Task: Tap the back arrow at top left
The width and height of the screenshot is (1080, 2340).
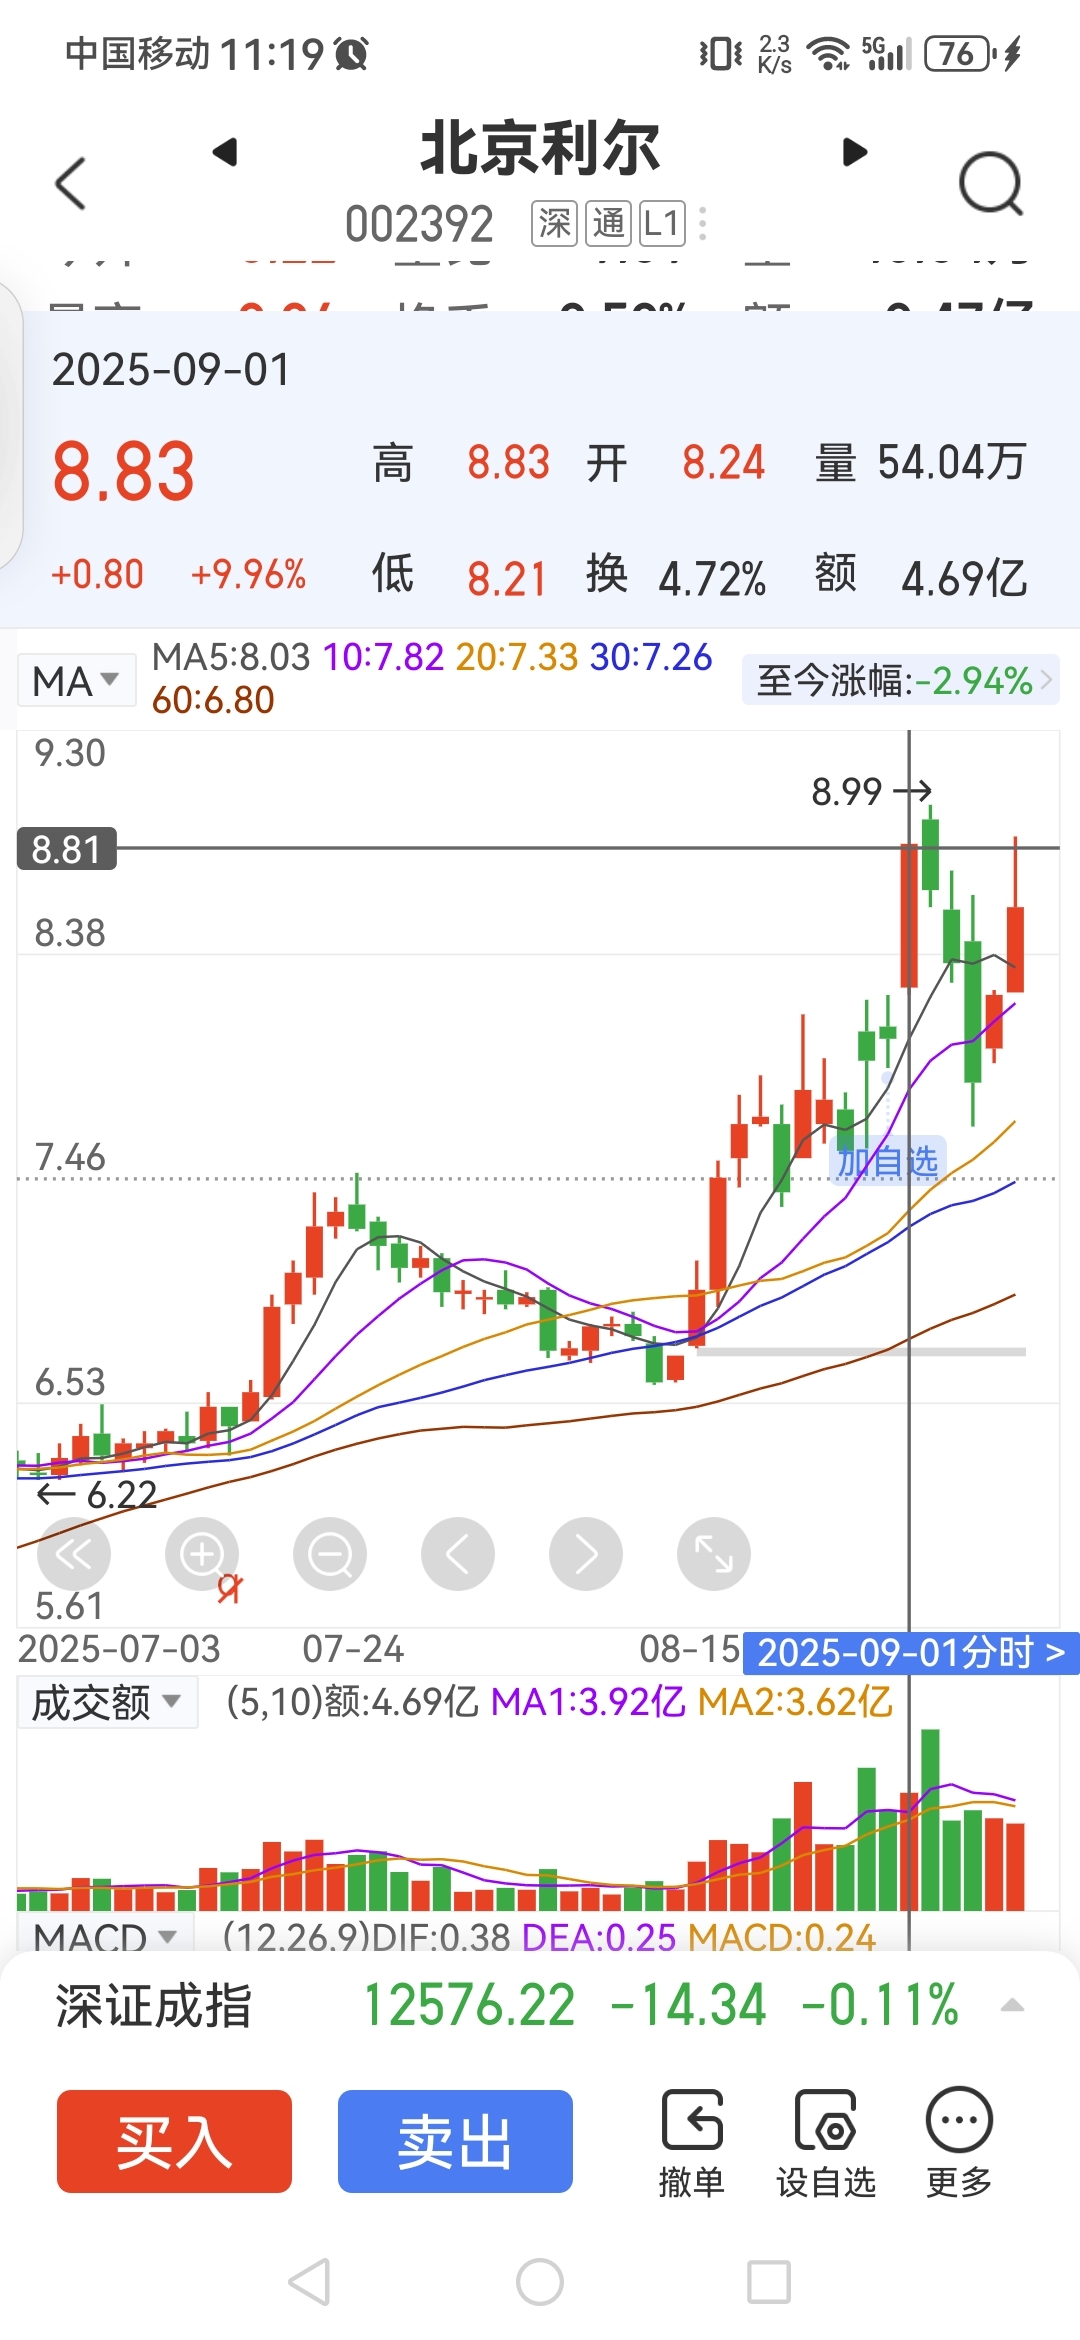Action: (70, 184)
